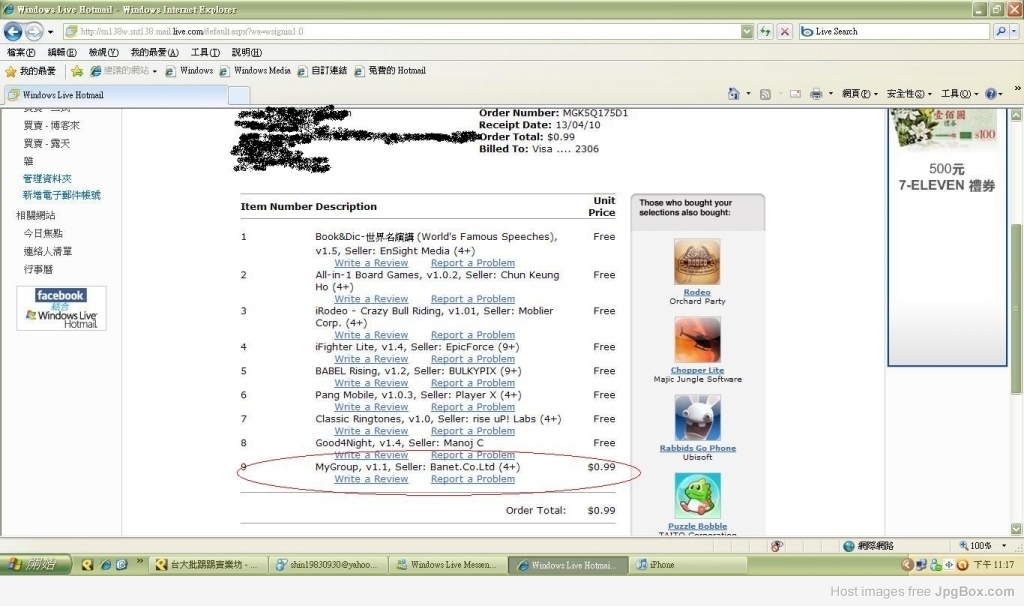Open the 工具 (Tools) menu in menu bar
The height and width of the screenshot is (606, 1024).
tap(204, 52)
